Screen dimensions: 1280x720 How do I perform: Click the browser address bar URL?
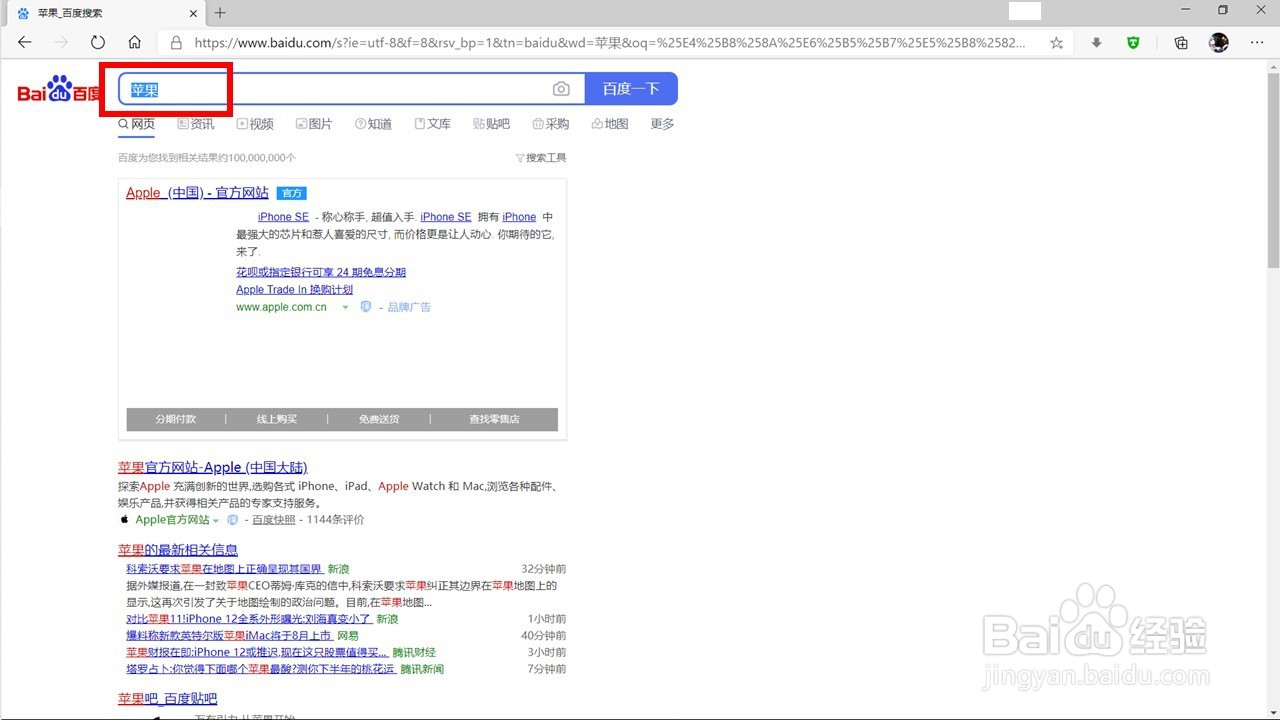tap(610, 43)
